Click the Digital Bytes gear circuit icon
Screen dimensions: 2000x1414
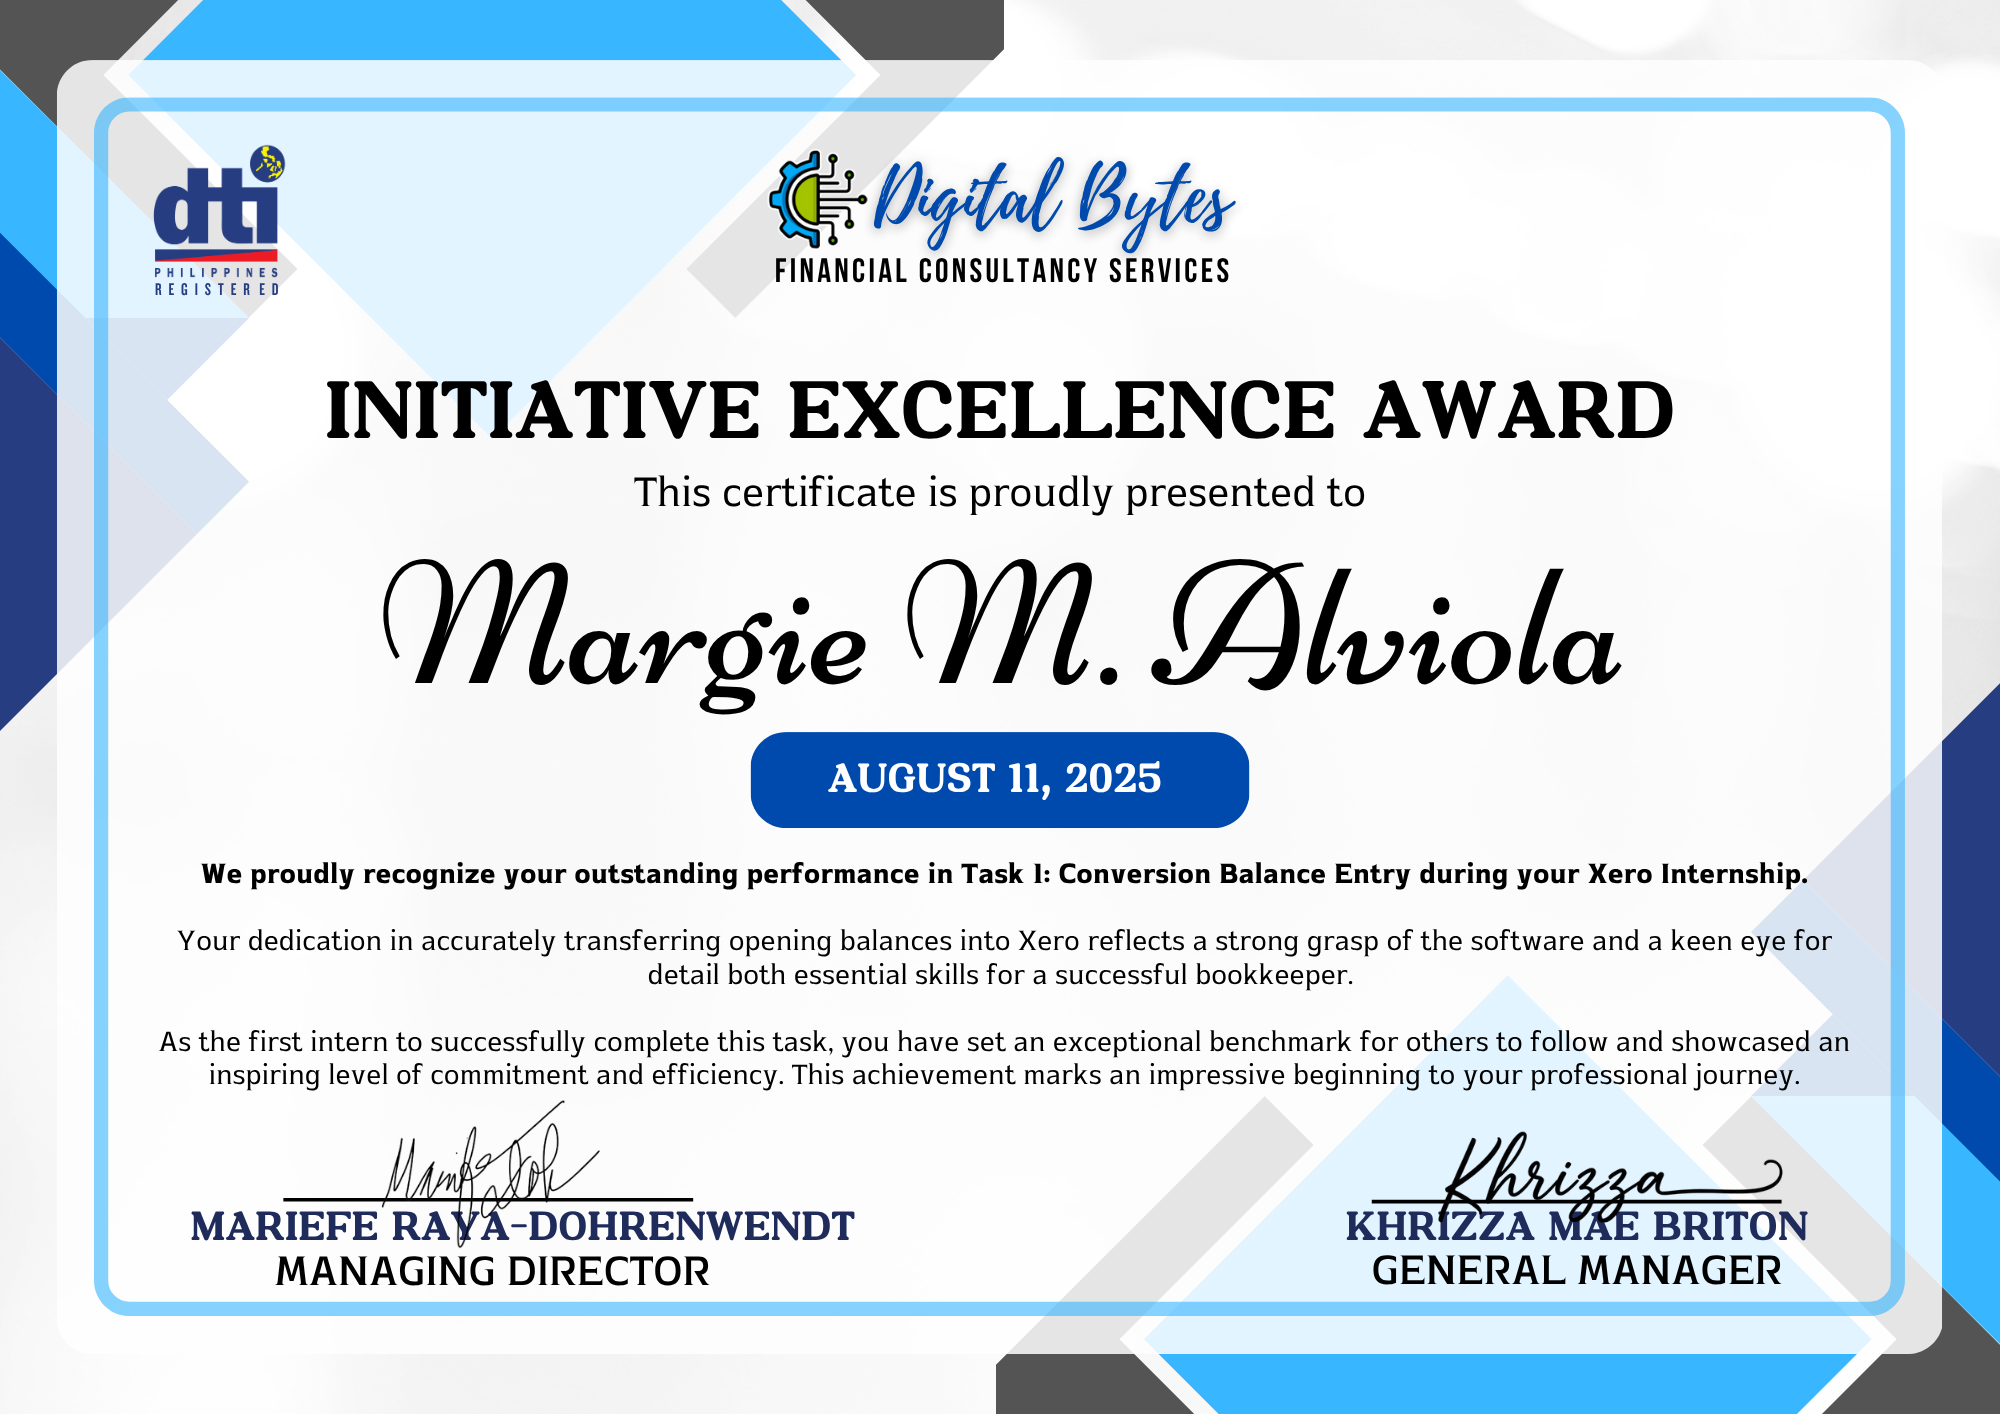[815, 200]
